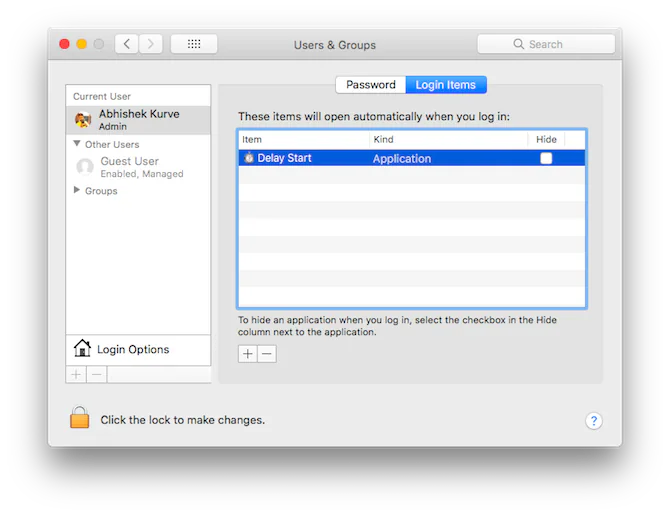Click the Delay Start stopwatch icon
Image resolution: width=670 pixels, height=515 pixels.
coord(249,158)
